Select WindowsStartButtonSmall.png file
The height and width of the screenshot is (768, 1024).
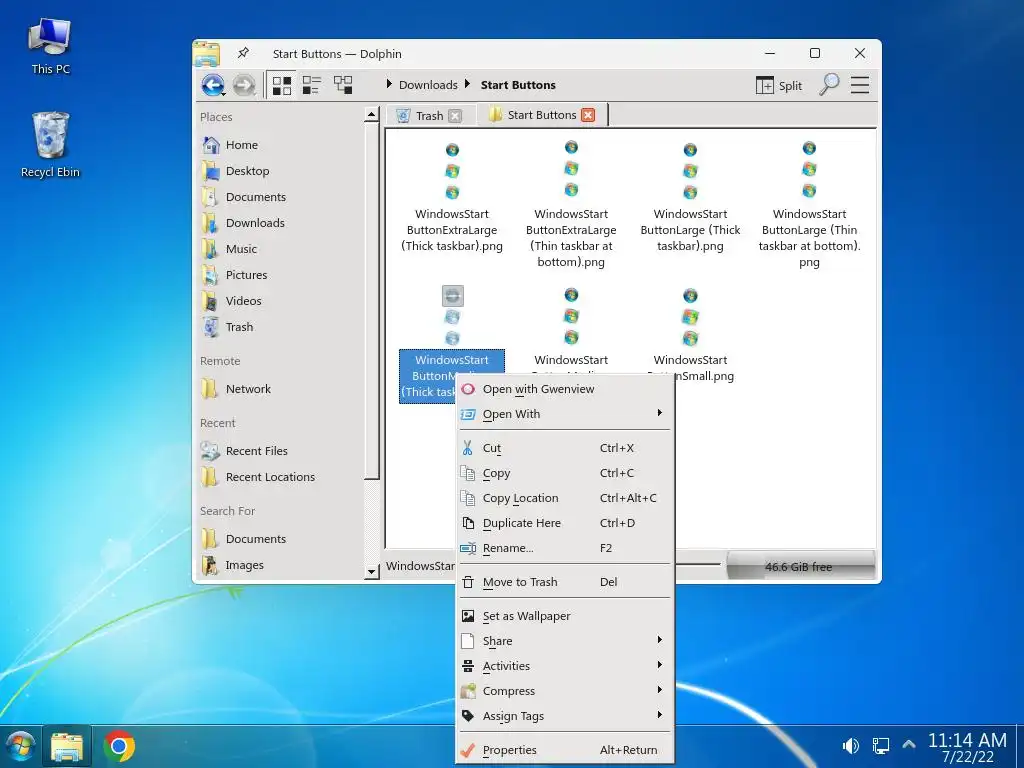click(x=690, y=334)
